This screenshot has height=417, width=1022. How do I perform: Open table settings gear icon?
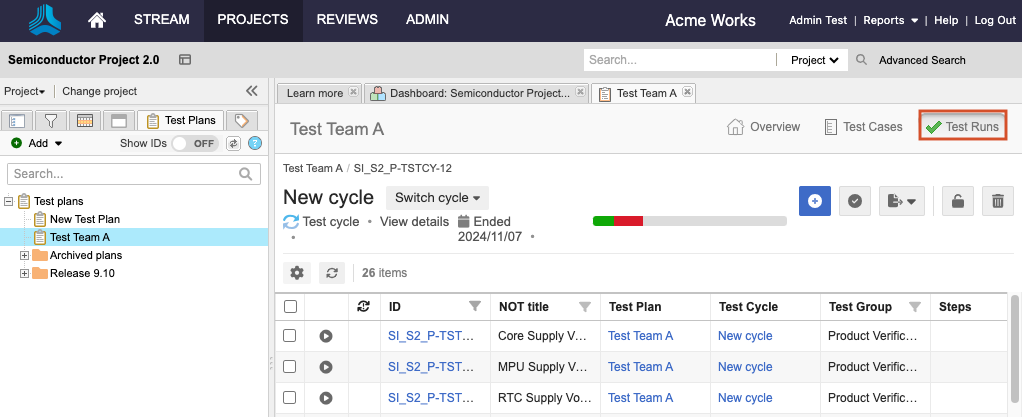click(x=297, y=273)
